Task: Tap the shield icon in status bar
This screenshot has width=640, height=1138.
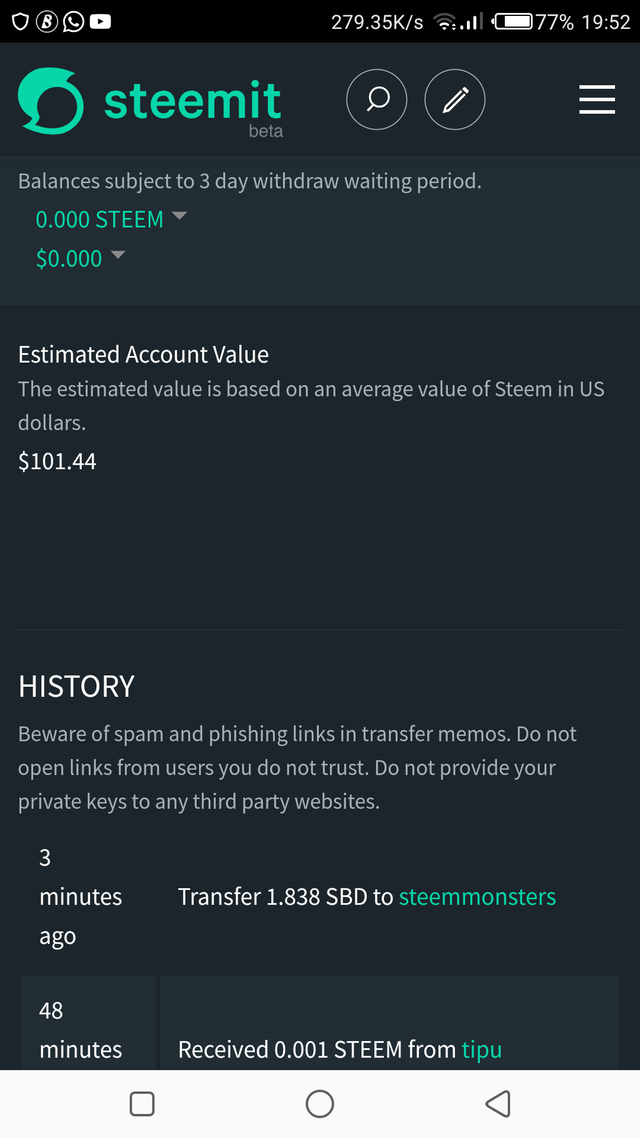Action: pyautogui.click(x=20, y=21)
